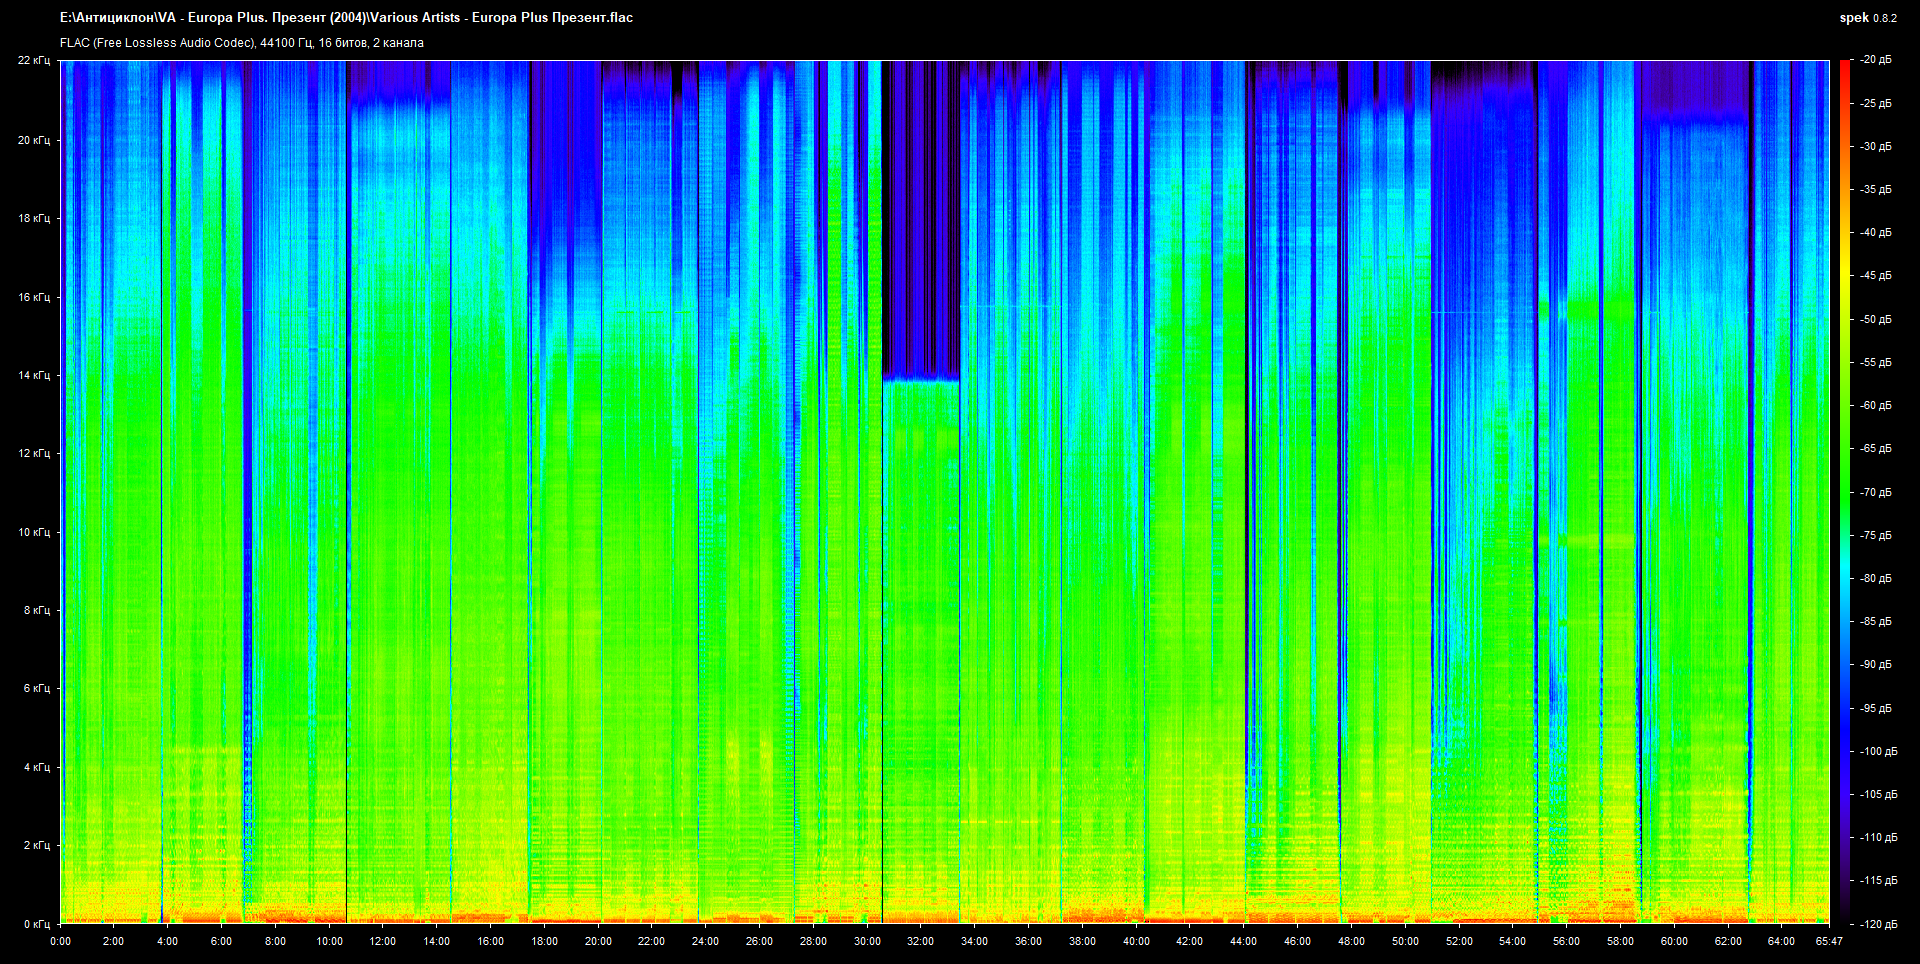Select the -50 дБ scale label
This screenshot has height=964, width=1920.
coord(1876,320)
